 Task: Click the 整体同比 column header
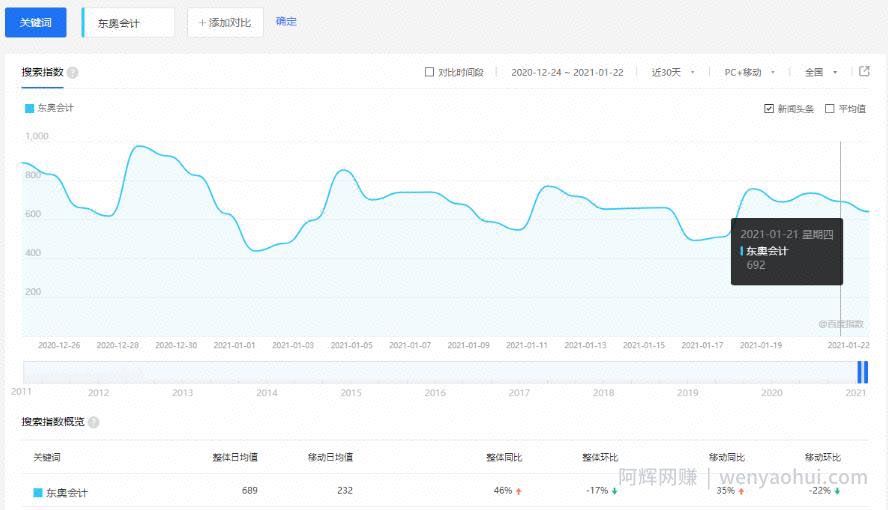pos(504,457)
